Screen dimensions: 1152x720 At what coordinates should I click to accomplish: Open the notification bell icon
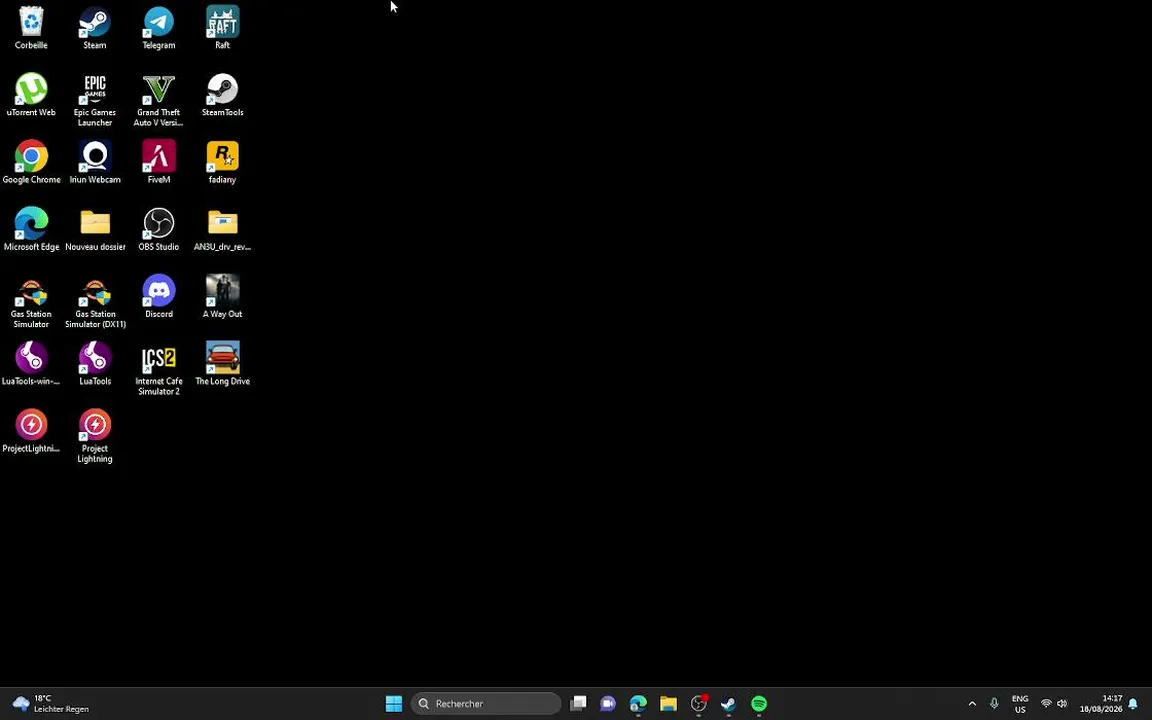pyautogui.click(x=1133, y=704)
